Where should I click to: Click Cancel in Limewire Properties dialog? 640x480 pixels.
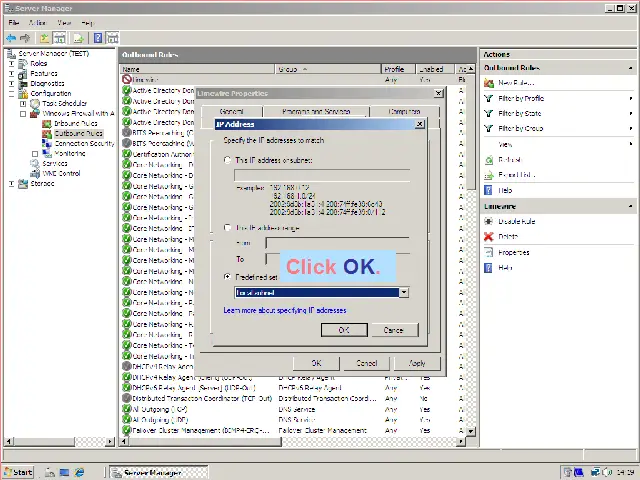tap(367, 363)
